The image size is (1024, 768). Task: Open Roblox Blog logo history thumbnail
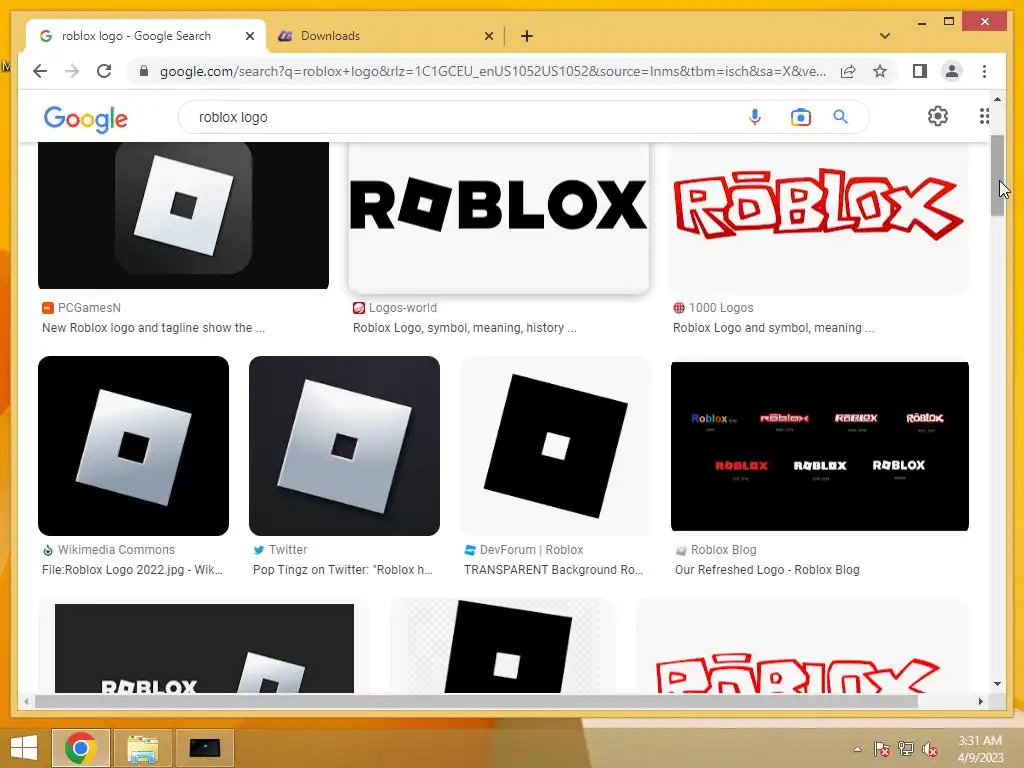(x=820, y=446)
